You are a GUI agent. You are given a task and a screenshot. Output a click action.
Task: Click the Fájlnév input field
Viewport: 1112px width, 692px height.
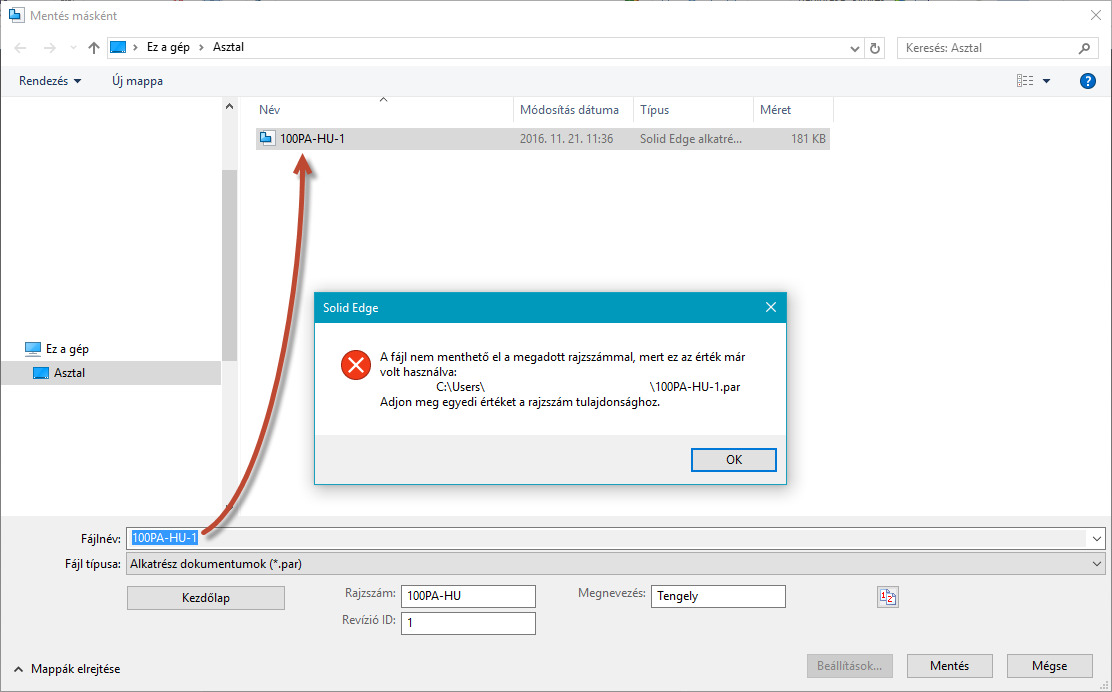pos(606,538)
